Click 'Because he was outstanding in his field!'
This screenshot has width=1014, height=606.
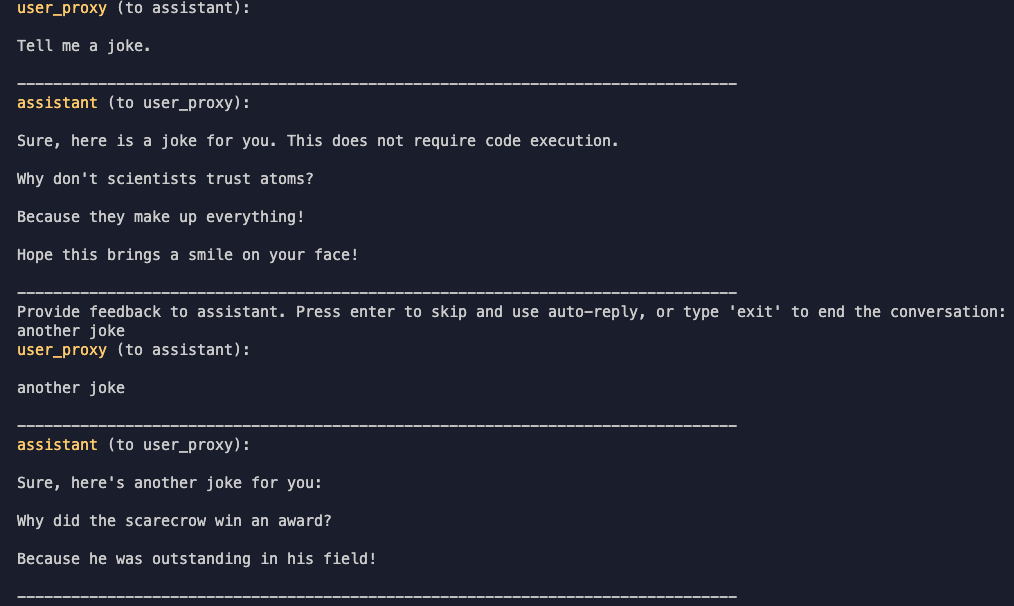tap(197, 559)
